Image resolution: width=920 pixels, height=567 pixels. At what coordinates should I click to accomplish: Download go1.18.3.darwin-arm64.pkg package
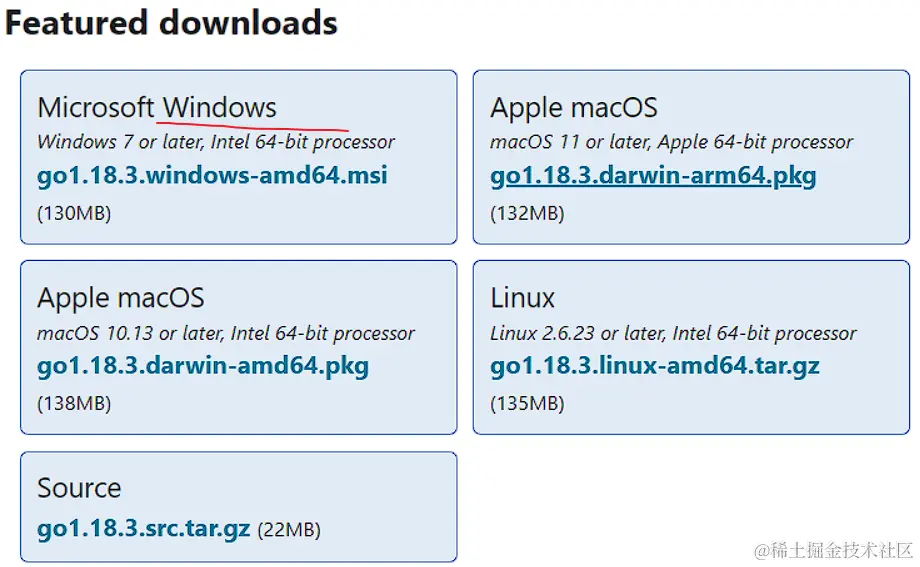point(653,176)
